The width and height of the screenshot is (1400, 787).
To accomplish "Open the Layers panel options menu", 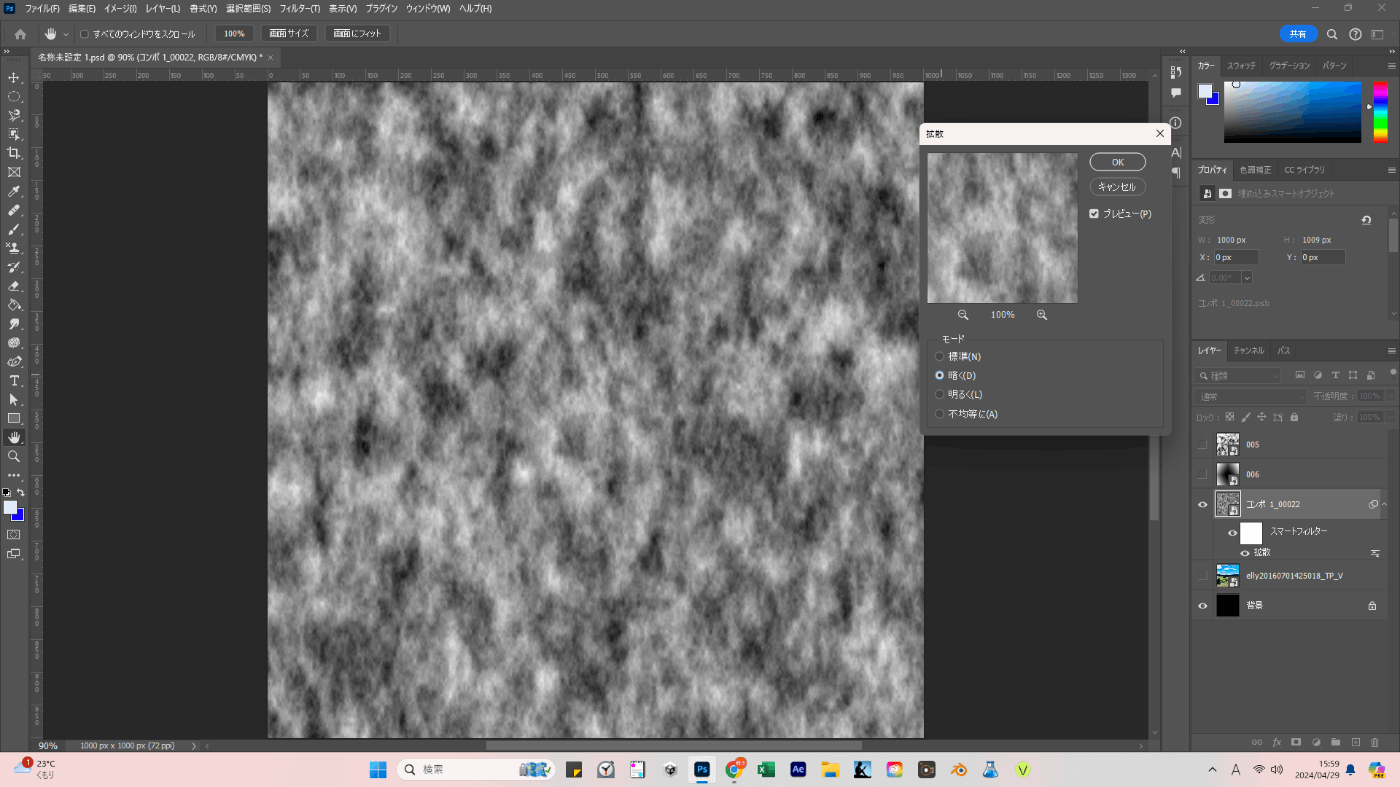I will click(x=1391, y=351).
